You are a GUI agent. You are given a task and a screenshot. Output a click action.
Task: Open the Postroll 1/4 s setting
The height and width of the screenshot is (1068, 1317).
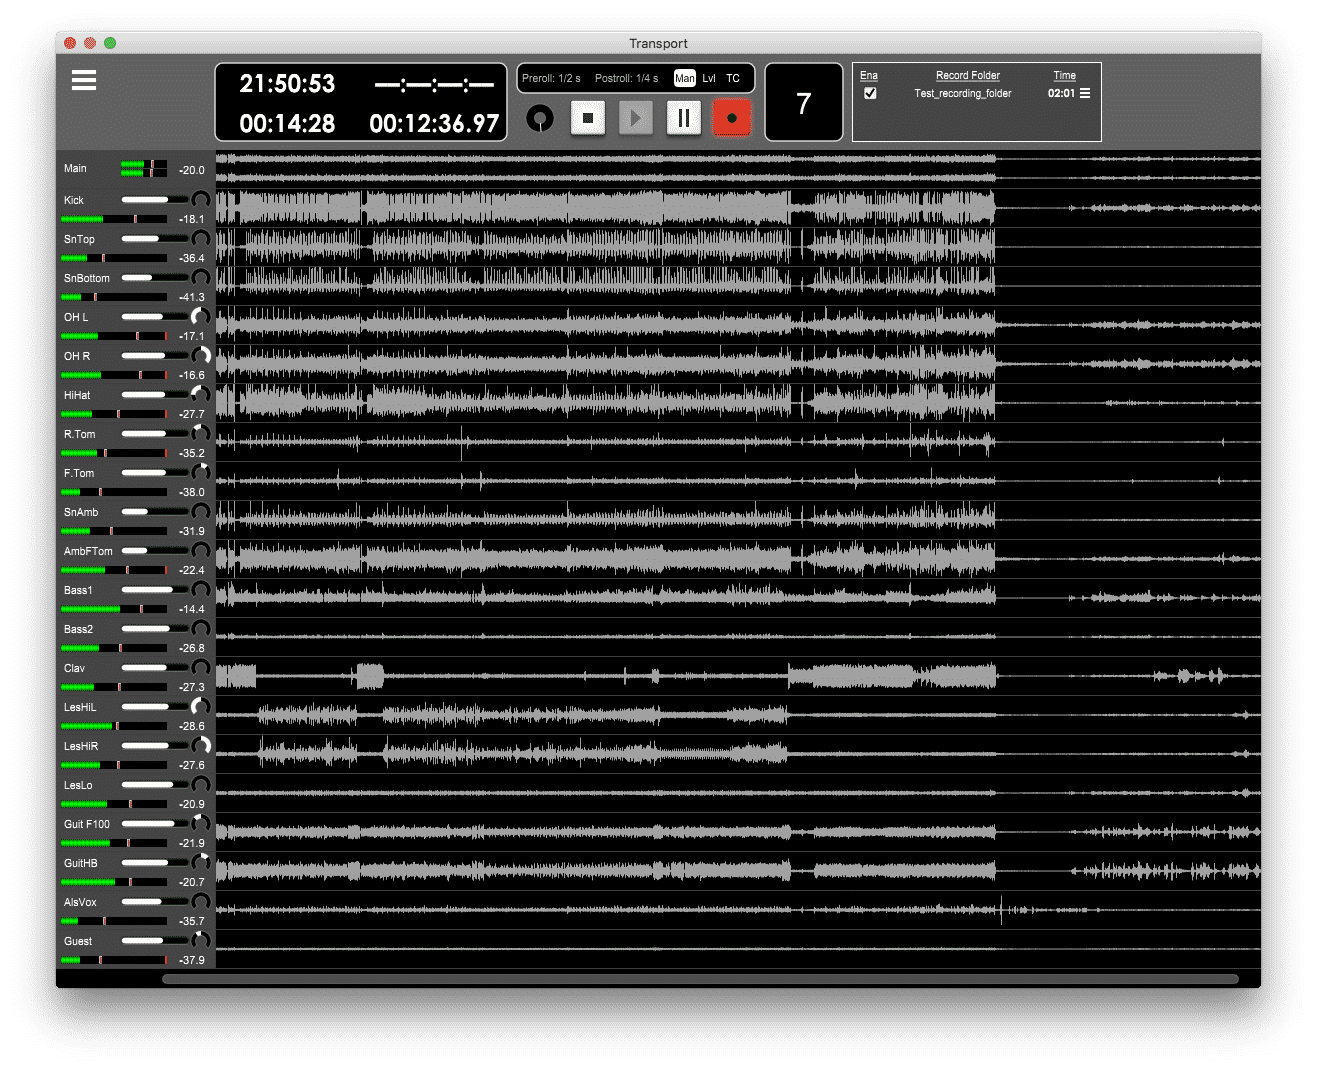(627, 78)
